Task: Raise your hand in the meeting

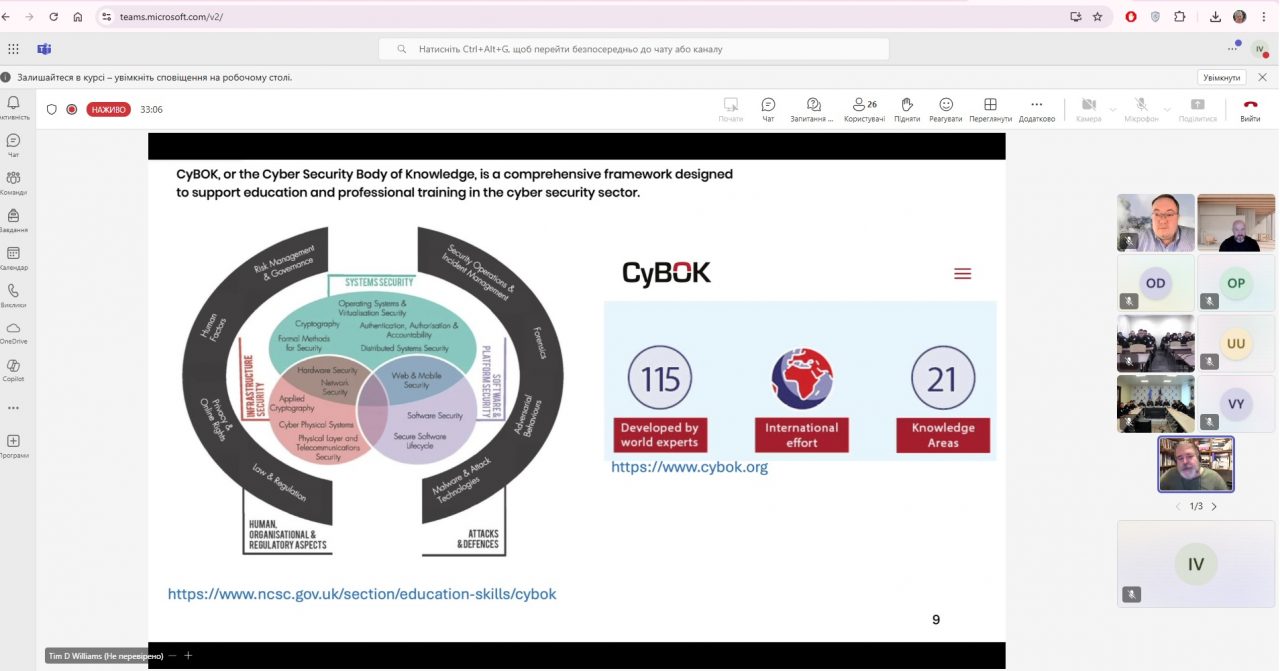Action: [x=907, y=109]
